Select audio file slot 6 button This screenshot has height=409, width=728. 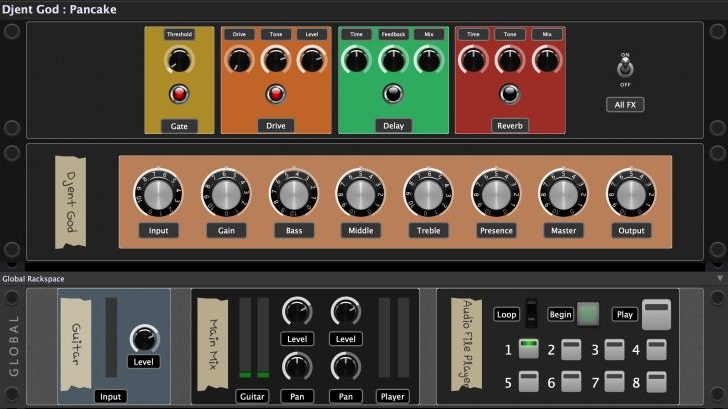(x=572, y=381)
